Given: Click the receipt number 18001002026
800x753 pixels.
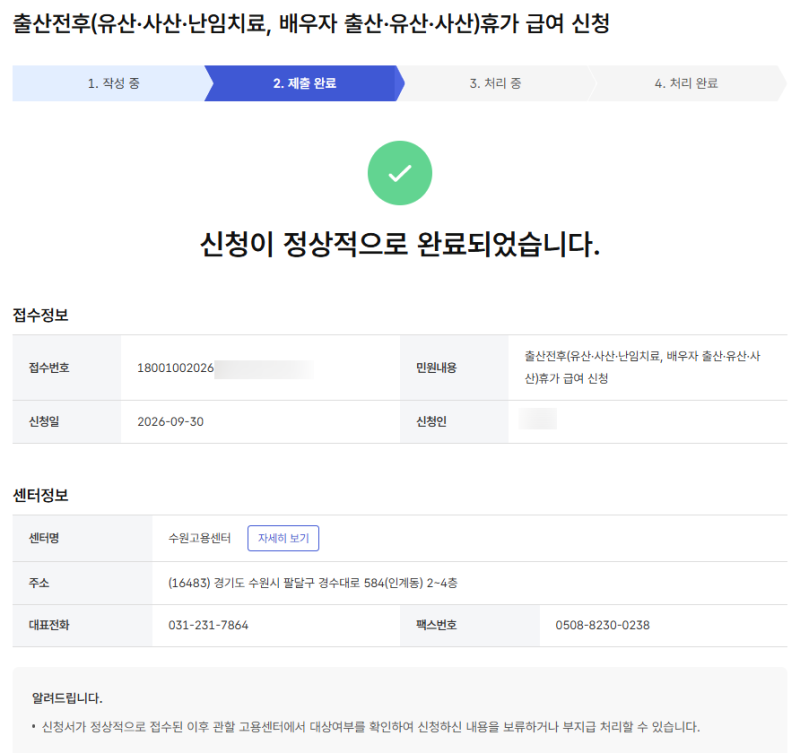Looking at the screenshot, I should pyautogui.click(x=175, y=368).
